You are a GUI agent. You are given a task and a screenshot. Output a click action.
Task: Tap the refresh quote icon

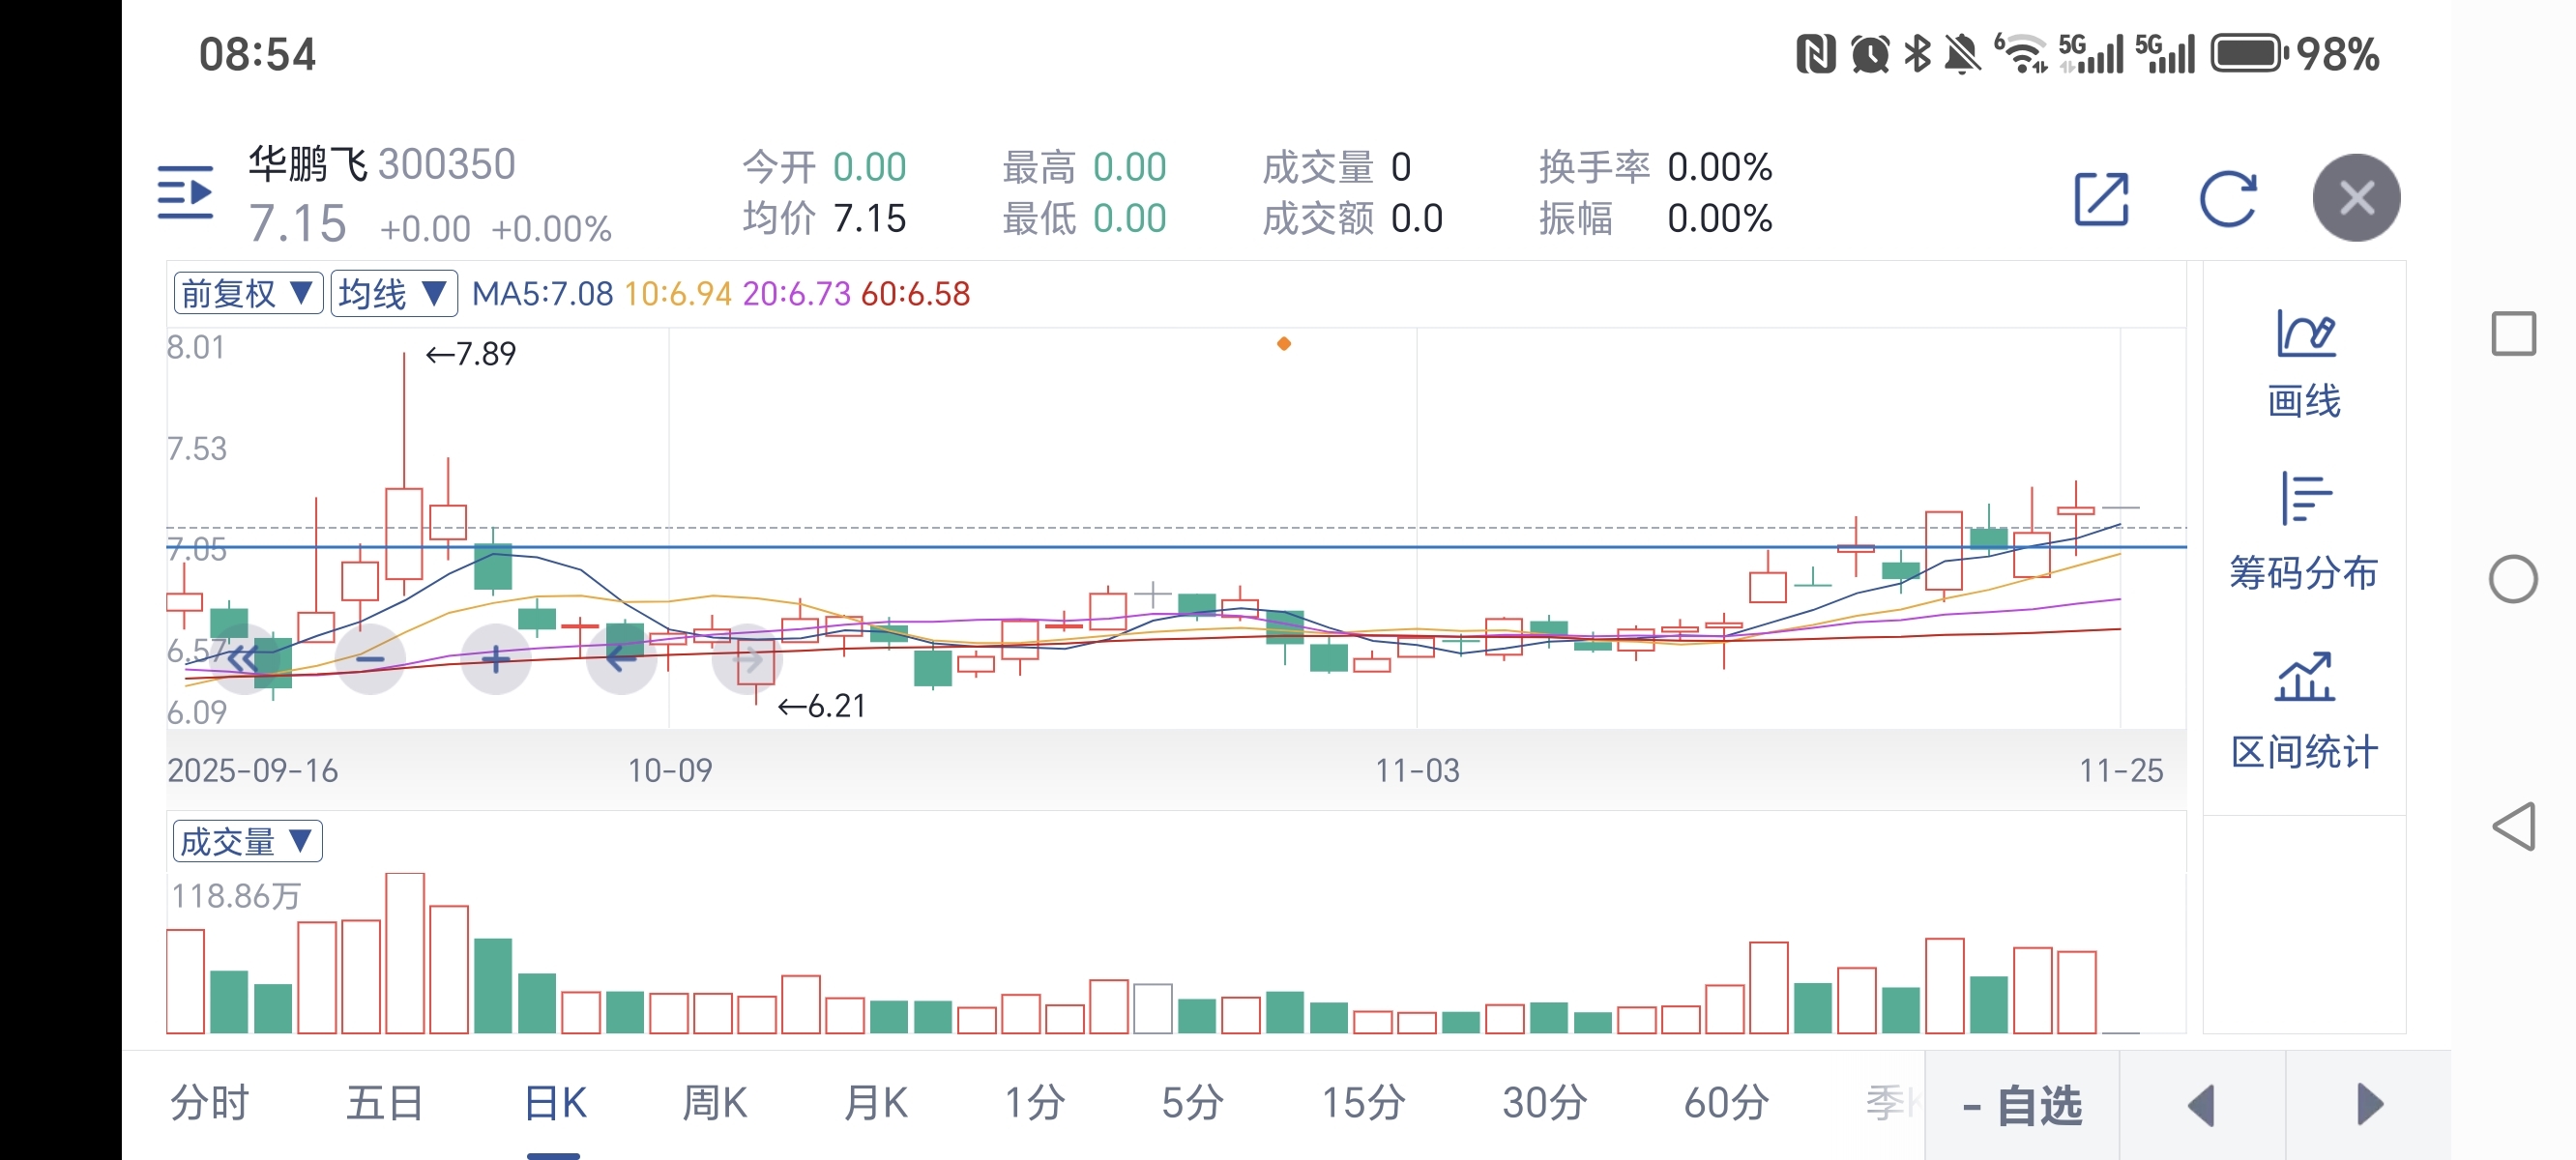[2227, 199]
